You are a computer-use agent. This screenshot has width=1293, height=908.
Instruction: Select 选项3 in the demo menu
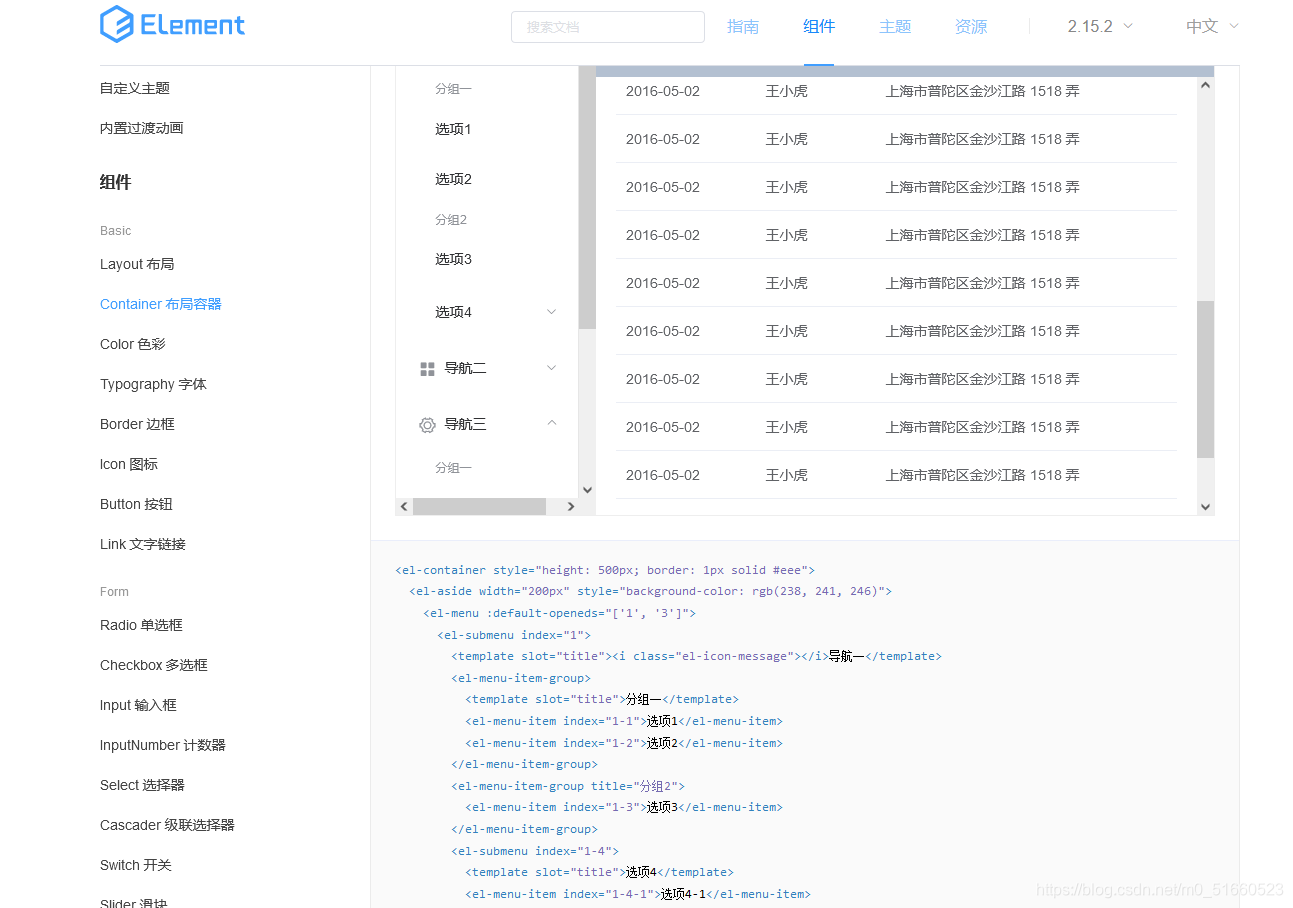pos(453,259)
